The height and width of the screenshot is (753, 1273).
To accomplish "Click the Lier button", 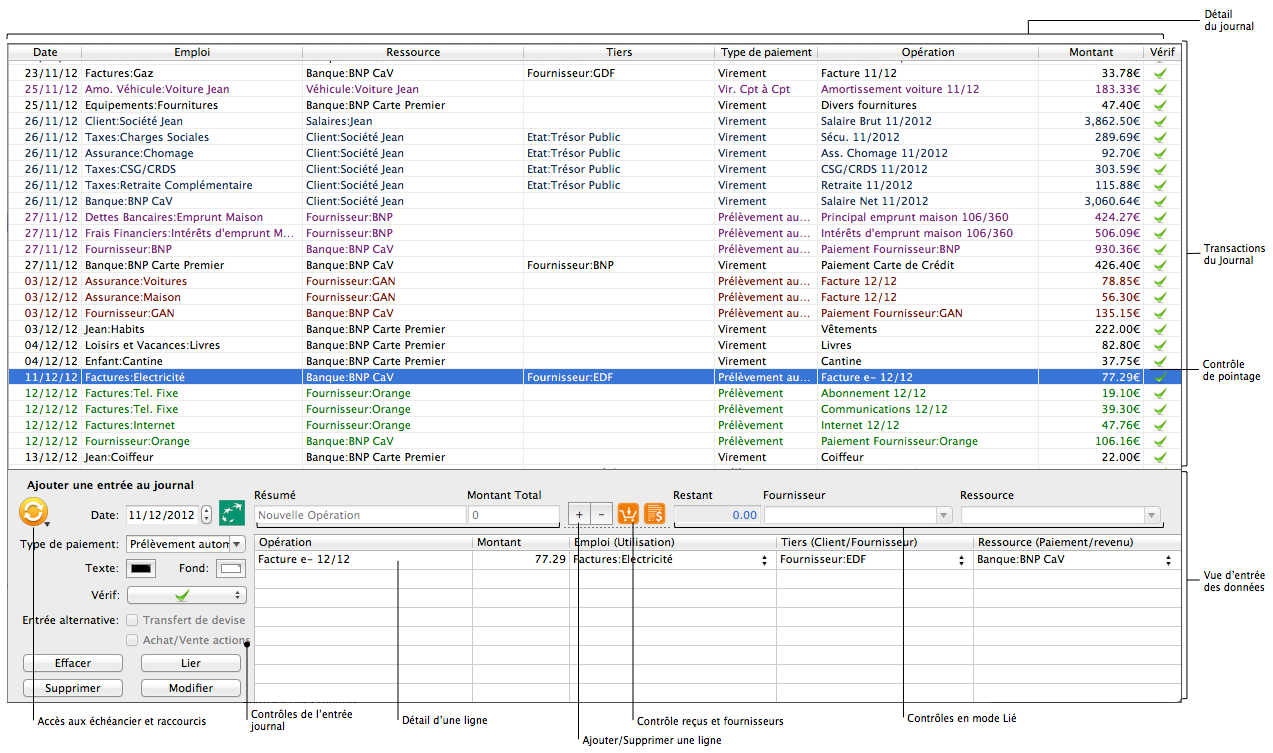I will click(191, 663).
